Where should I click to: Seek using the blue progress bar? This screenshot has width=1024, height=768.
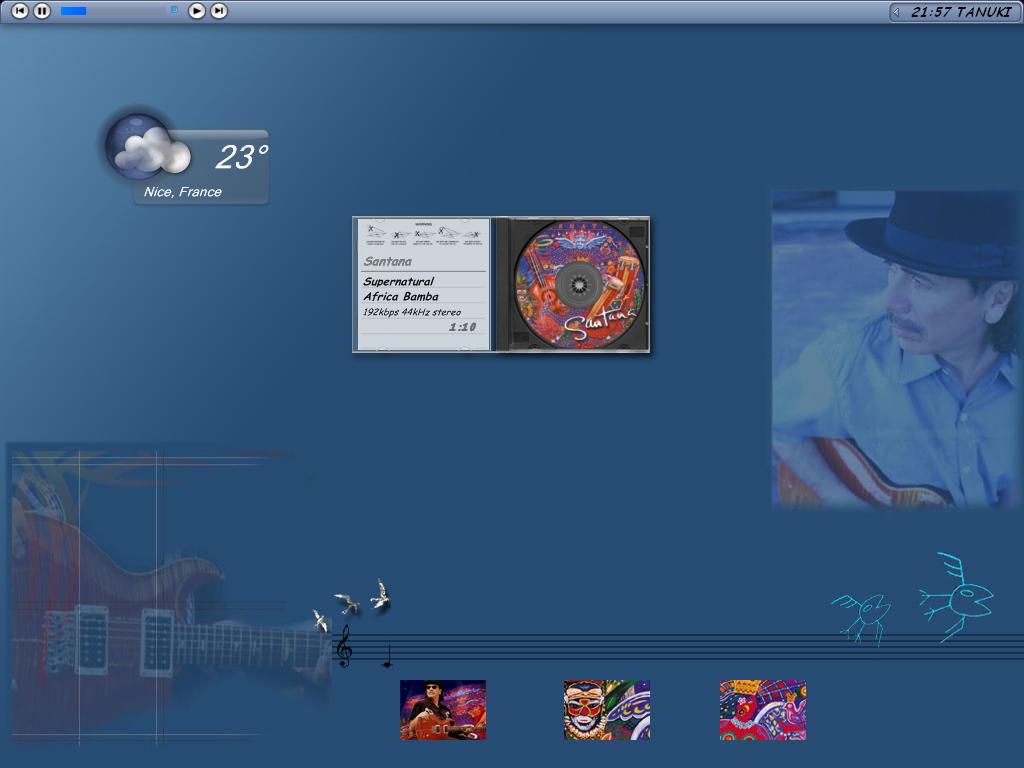tap(112, 10)
